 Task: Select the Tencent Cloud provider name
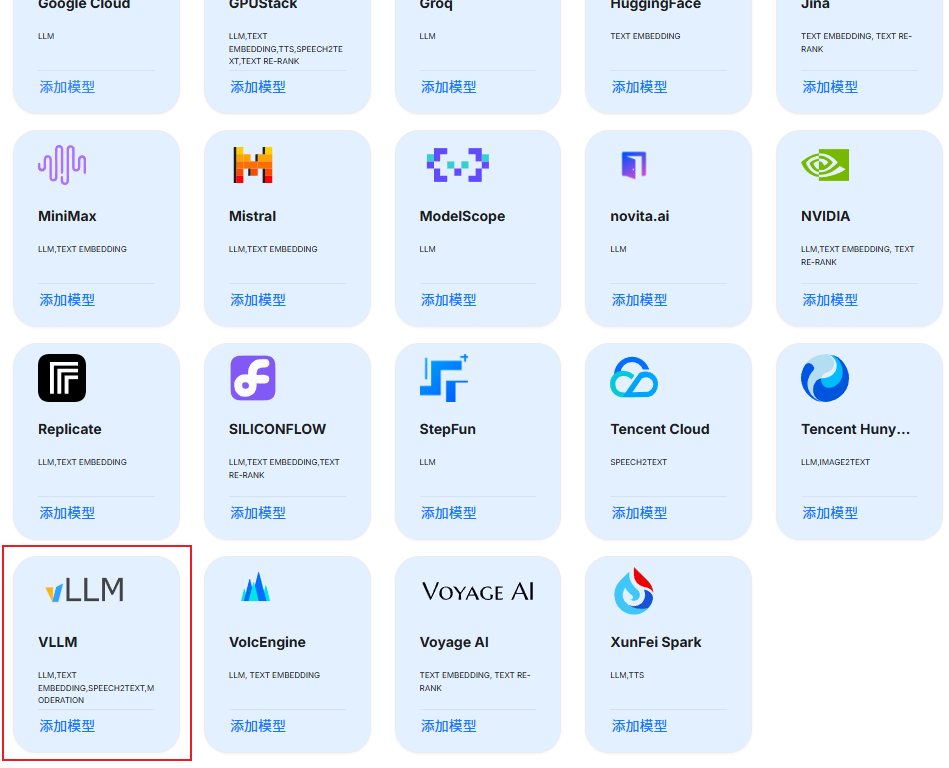(660, 429)
